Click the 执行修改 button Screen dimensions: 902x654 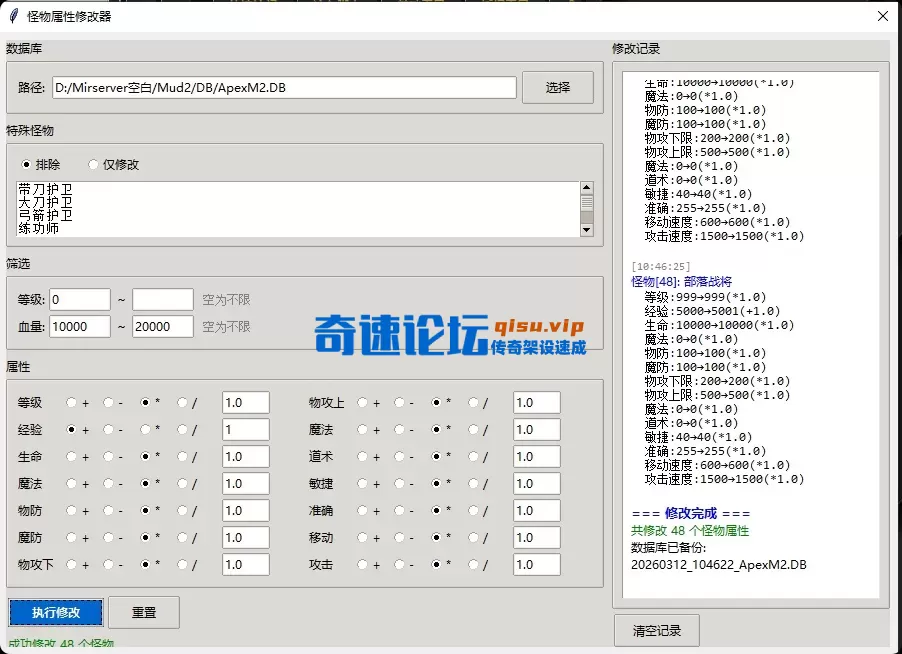pos(55,612)
